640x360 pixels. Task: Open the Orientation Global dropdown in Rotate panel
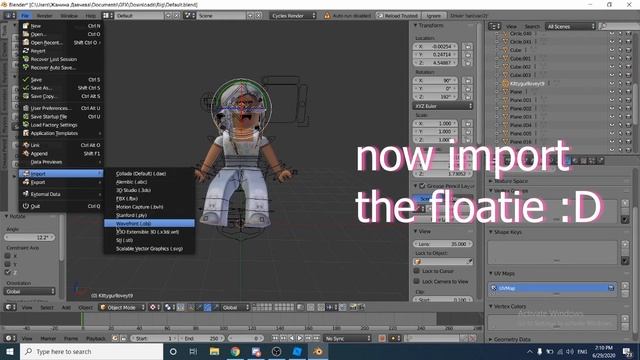pos(29,291)
